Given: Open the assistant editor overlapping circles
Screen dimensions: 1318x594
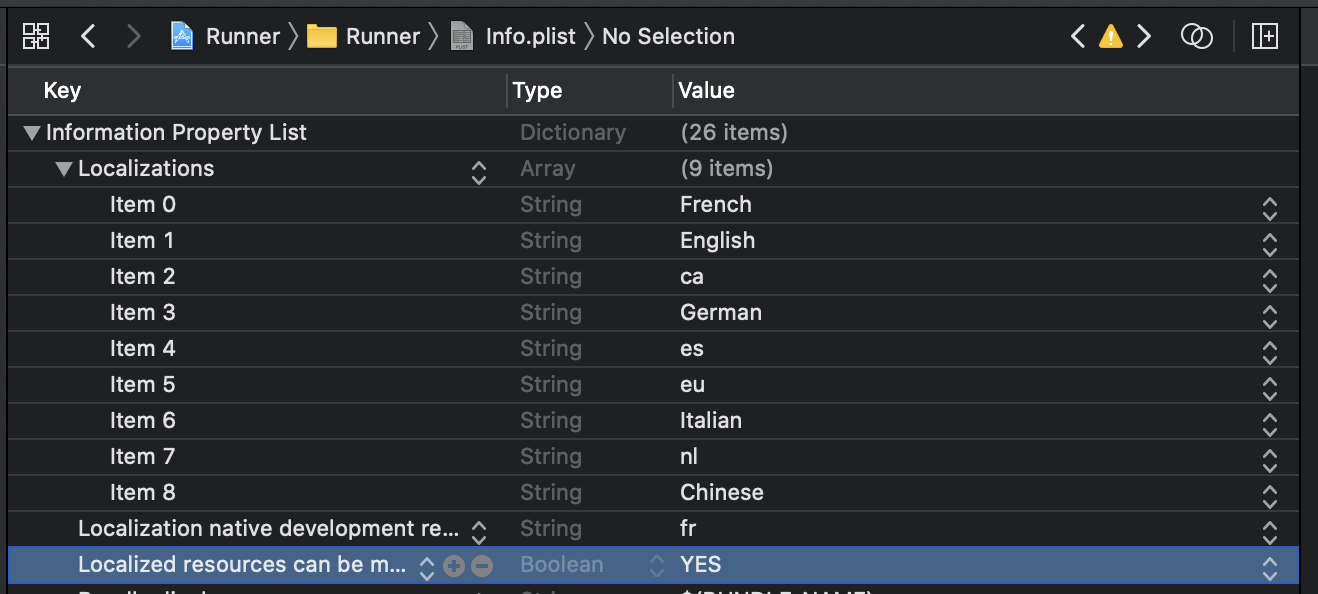Looking at the screenshot, I should [x=1196, y=36].
